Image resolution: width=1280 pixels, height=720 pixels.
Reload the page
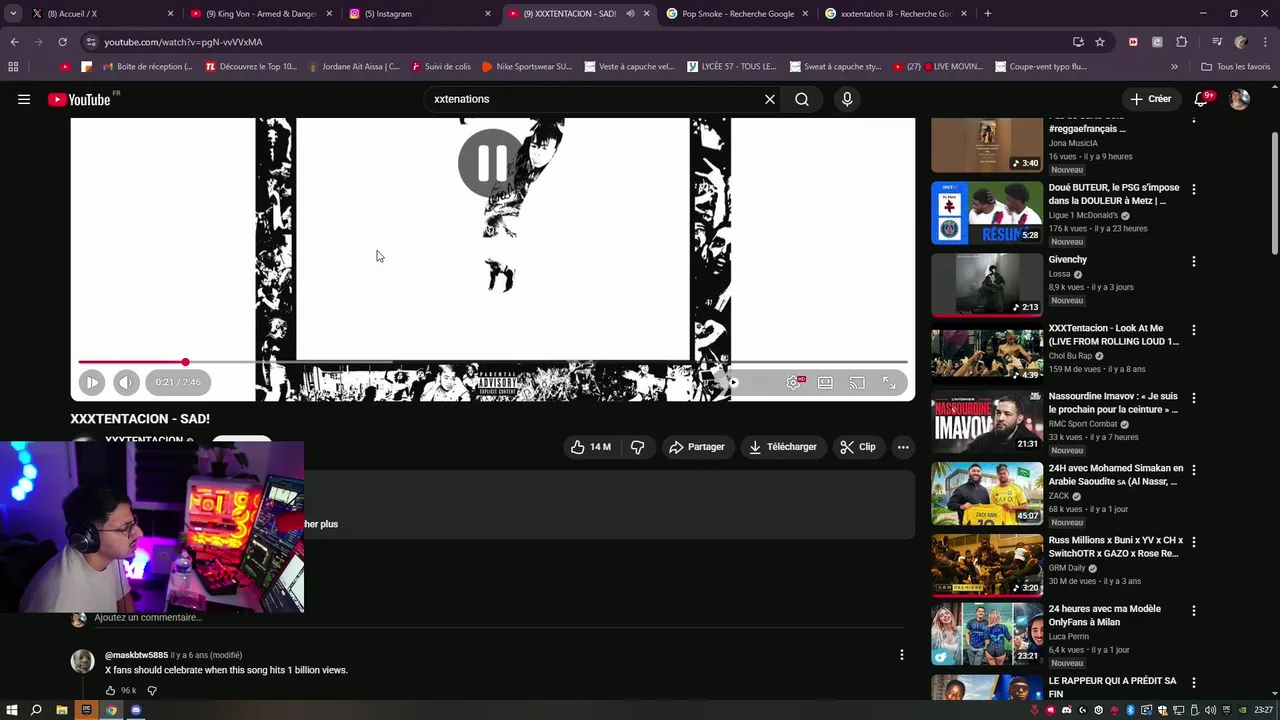(62, 42)
